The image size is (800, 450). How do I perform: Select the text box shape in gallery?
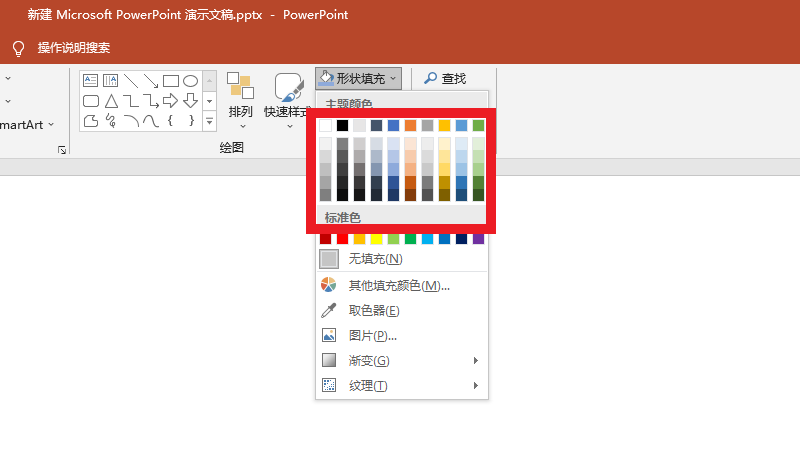90,81
